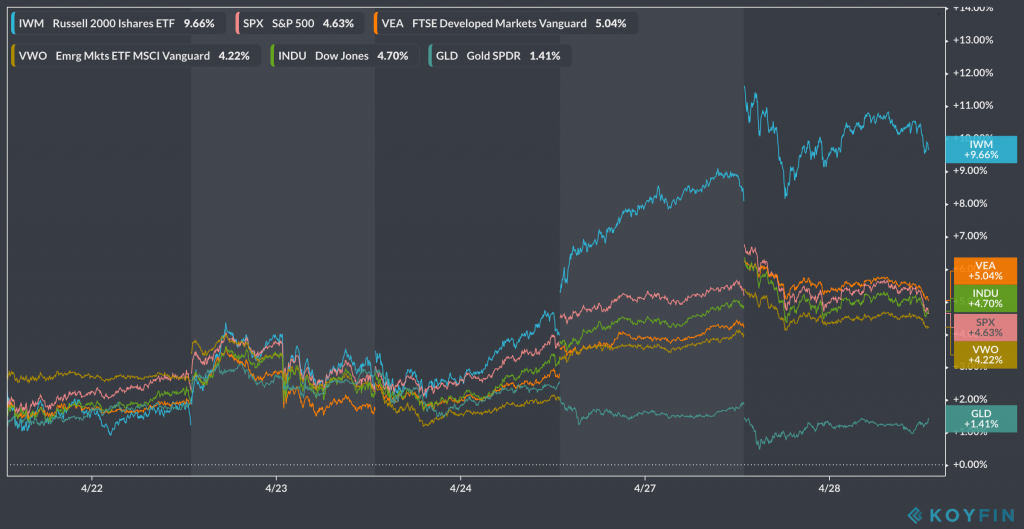
Task: Click the orange VEA +5.04% axis tag
Action: pyautogui.click(x=981, y=271)
